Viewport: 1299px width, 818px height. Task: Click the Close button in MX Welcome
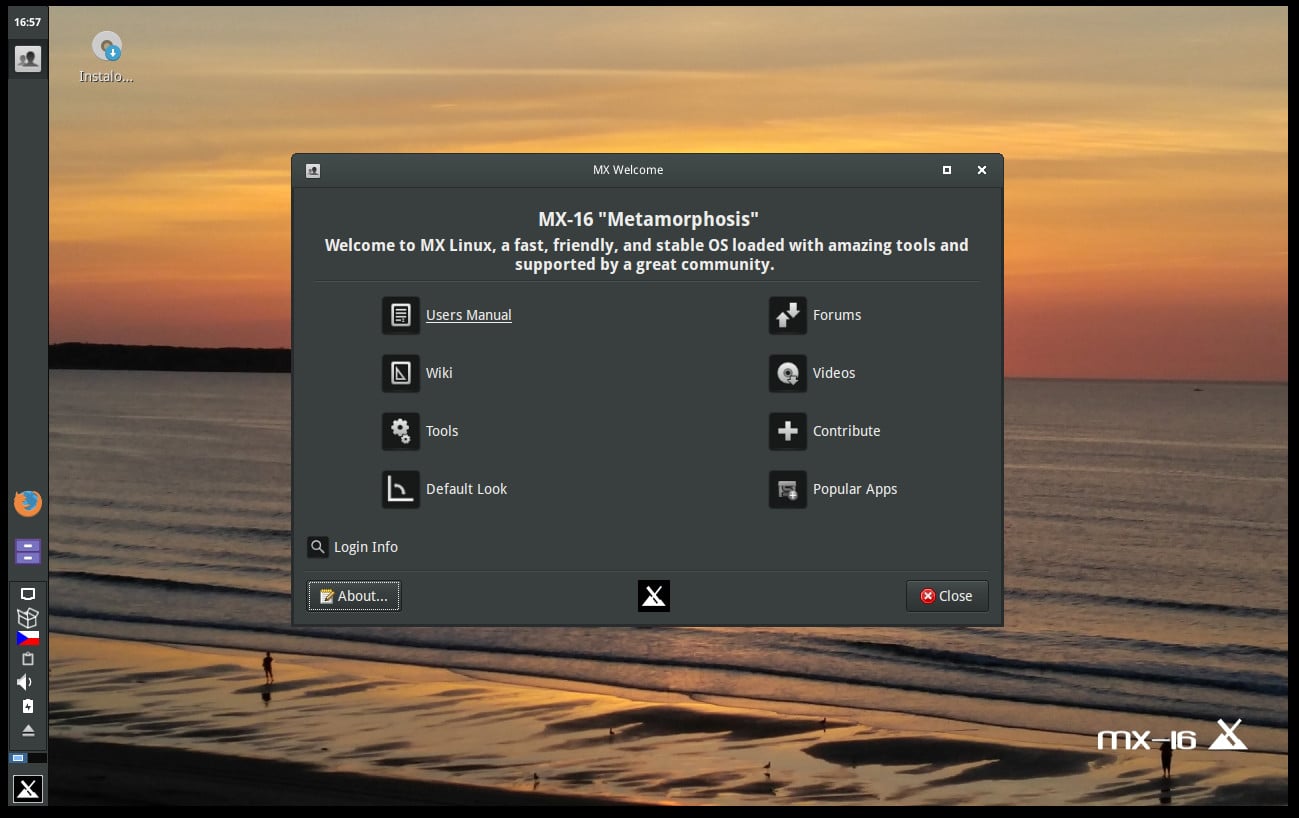pos(947,596)
